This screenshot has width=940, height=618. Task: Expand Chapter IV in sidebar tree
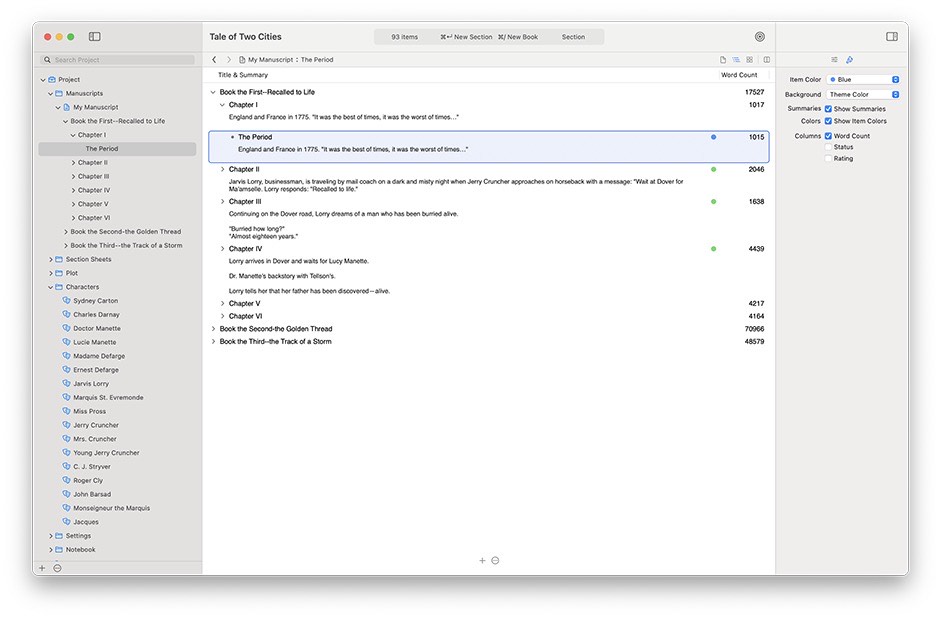click(73, 190)
